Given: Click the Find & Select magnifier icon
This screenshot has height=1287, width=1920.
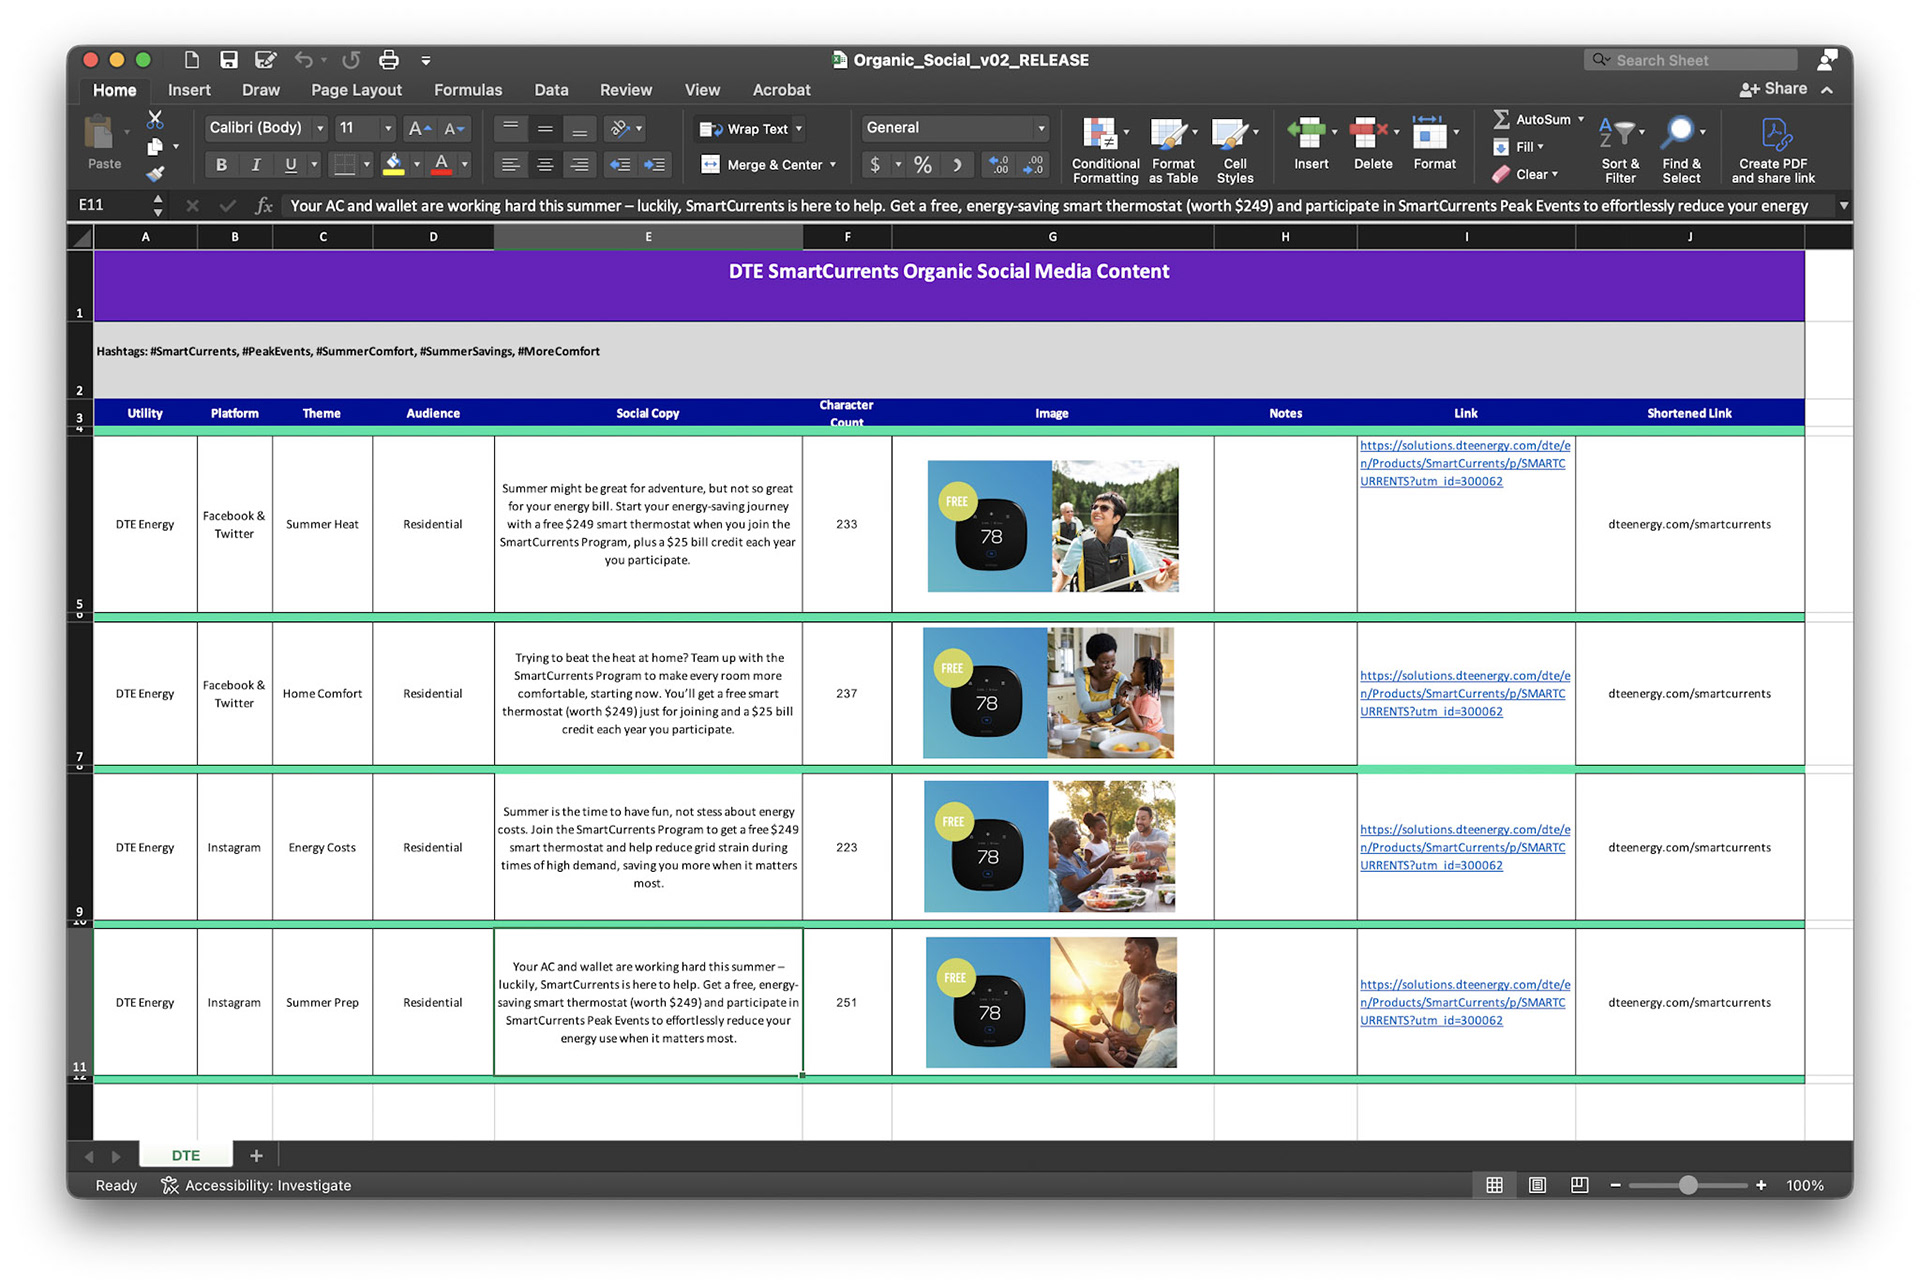Looking at the screenshot, I should click(x=1679, y=133).
